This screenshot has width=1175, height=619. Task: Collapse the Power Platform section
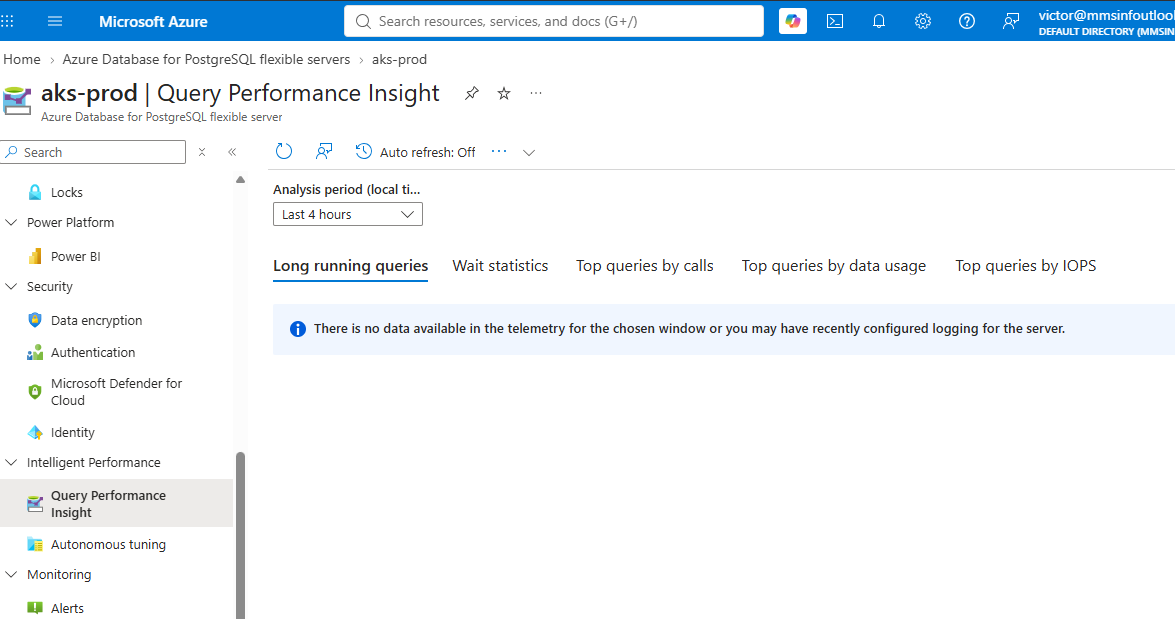tap(11, 223)
